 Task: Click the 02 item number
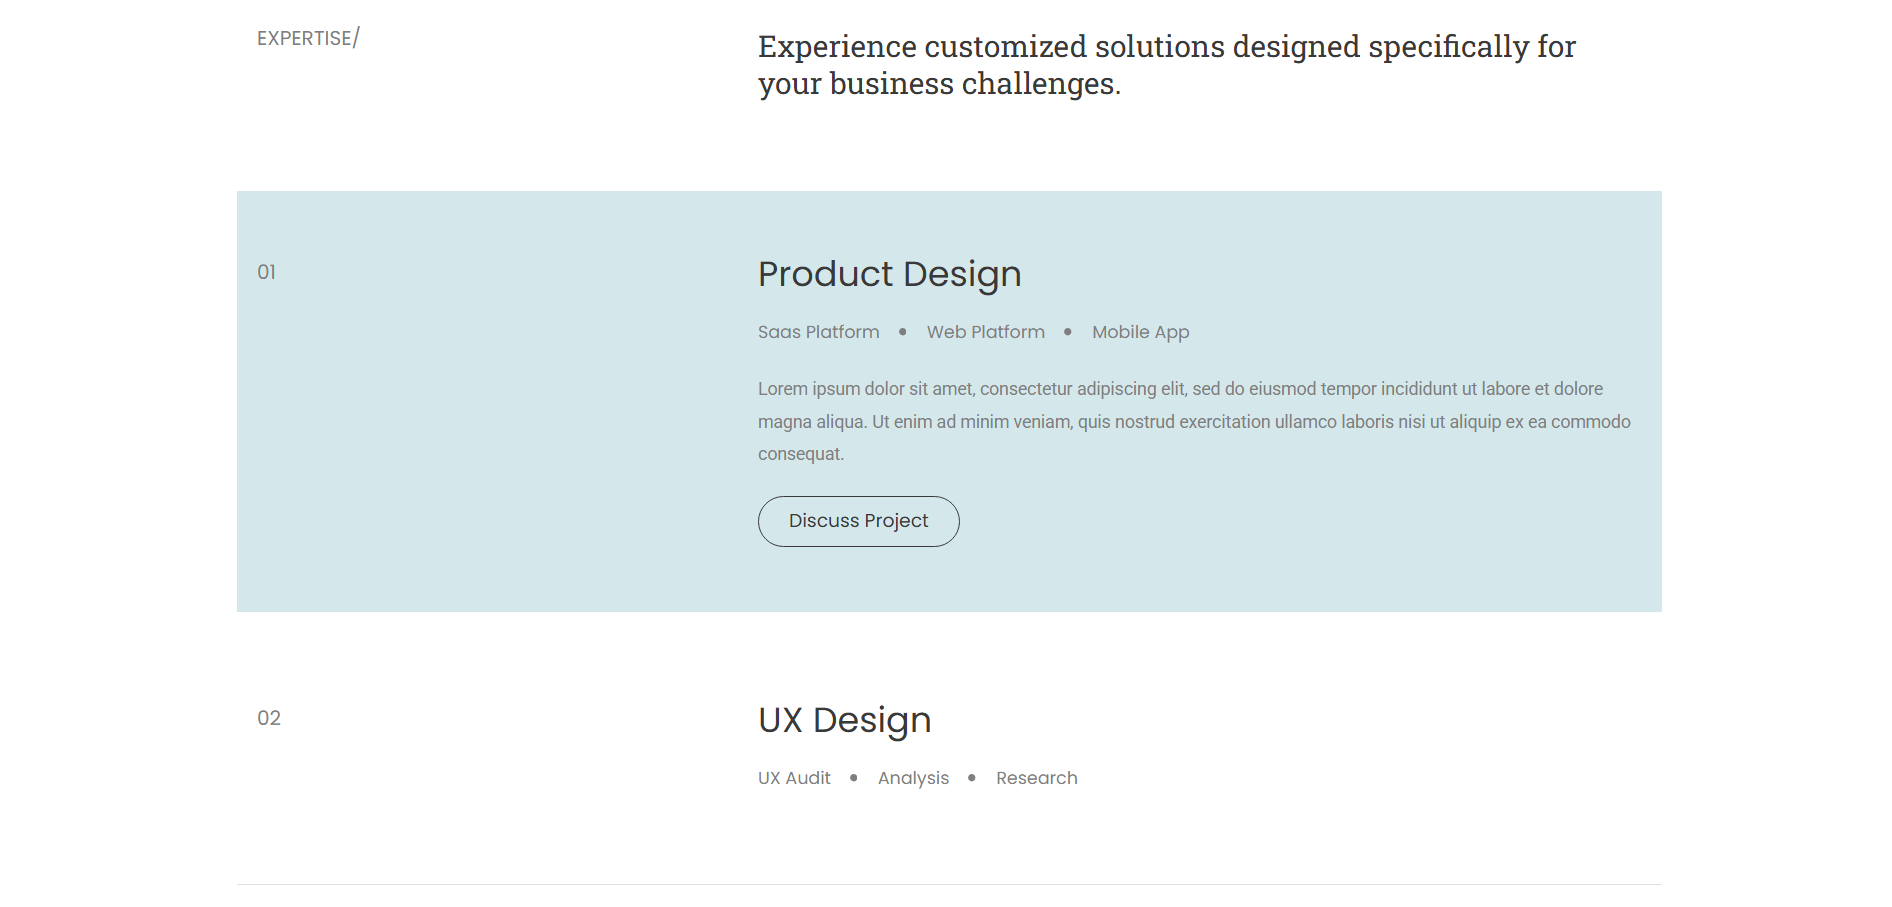click(268, 718)
